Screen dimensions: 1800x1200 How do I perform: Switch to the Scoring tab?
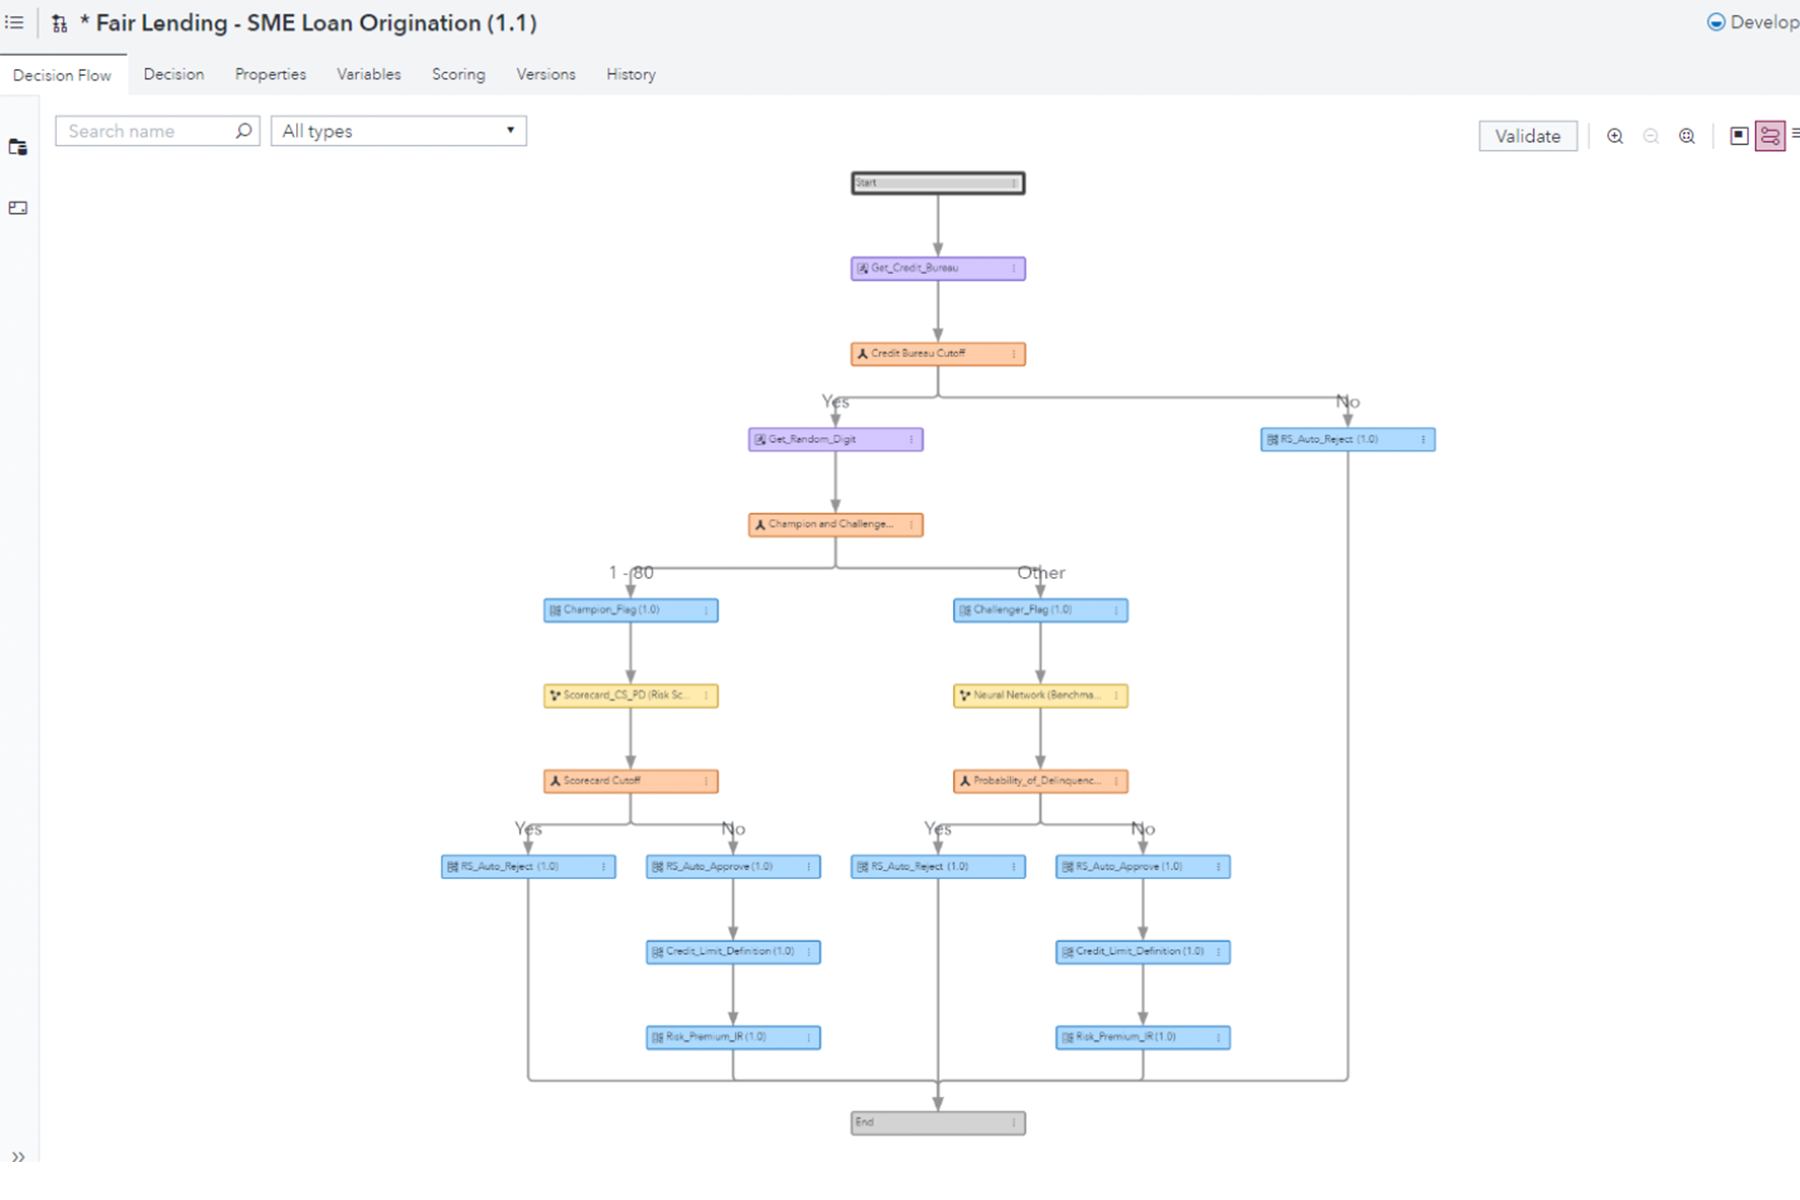pos(458,74)
